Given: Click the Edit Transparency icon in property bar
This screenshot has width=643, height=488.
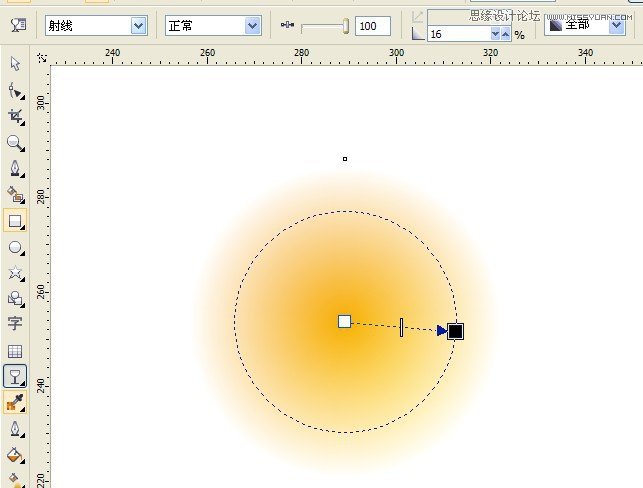Looking at the screenshot, I should [17, 25].
